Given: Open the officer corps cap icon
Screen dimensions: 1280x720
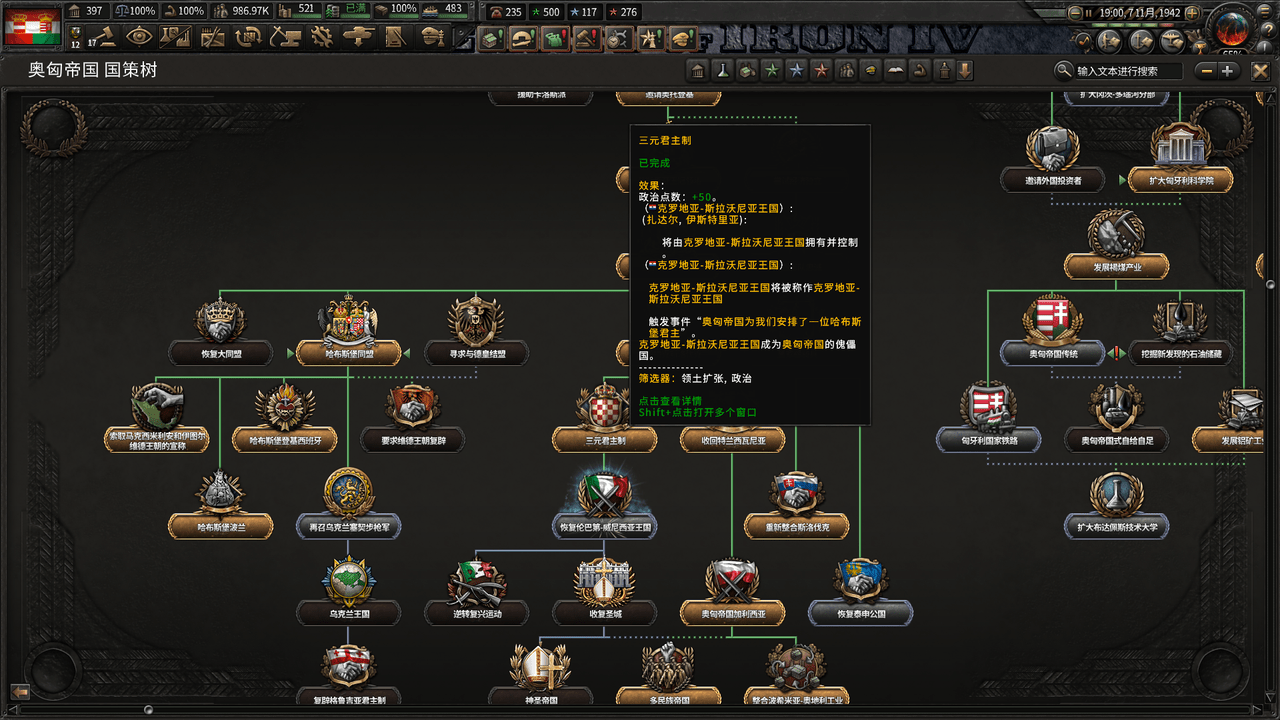Looking at the screenshot, I should pos(432,37).
